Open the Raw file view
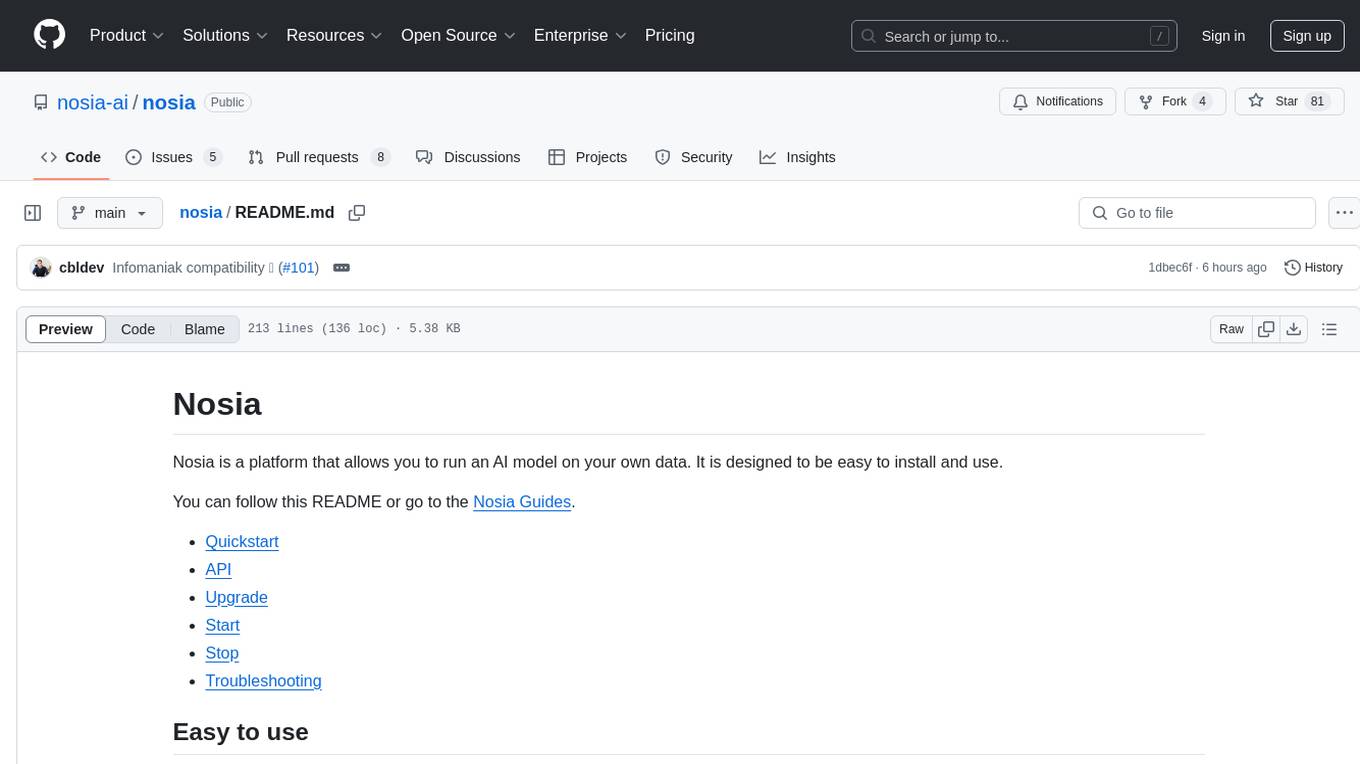 (1231, 329)
